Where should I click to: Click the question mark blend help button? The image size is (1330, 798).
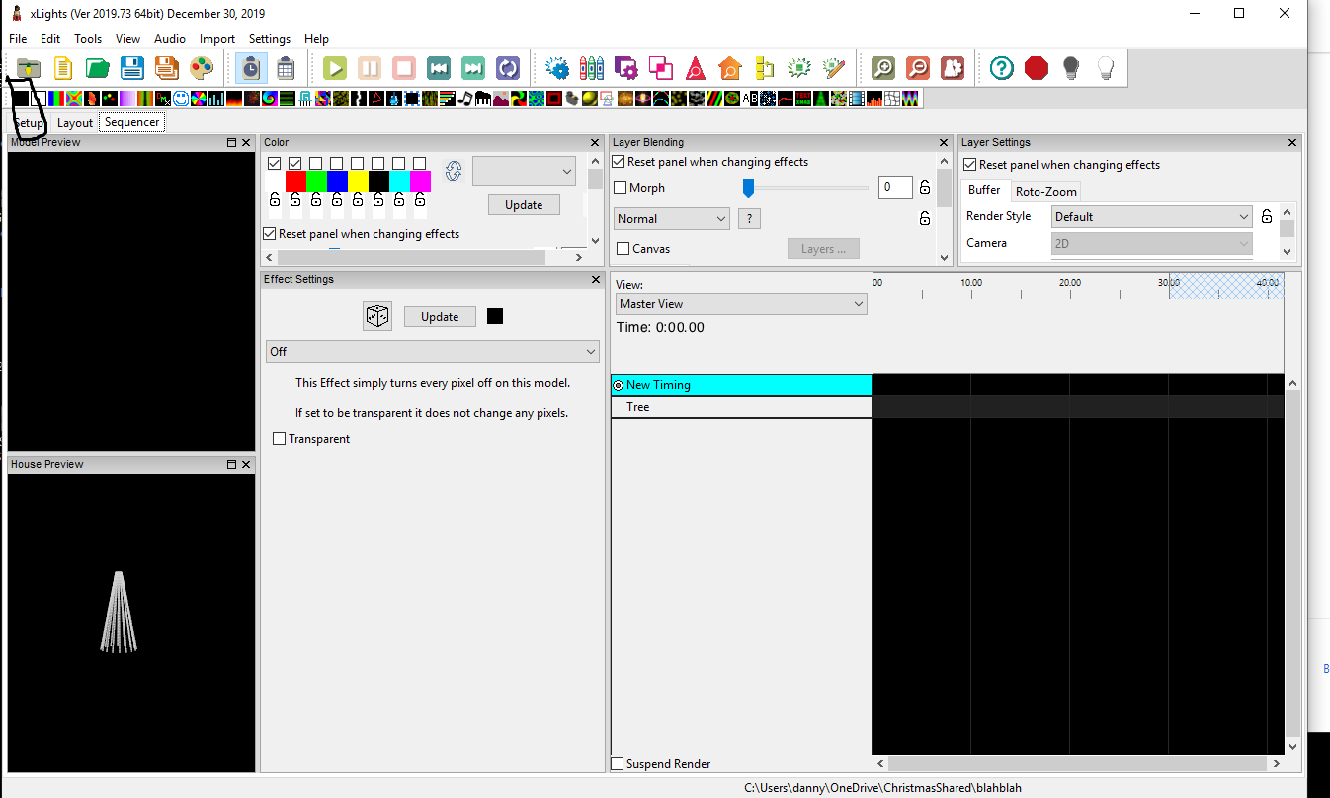pos(749,219)
